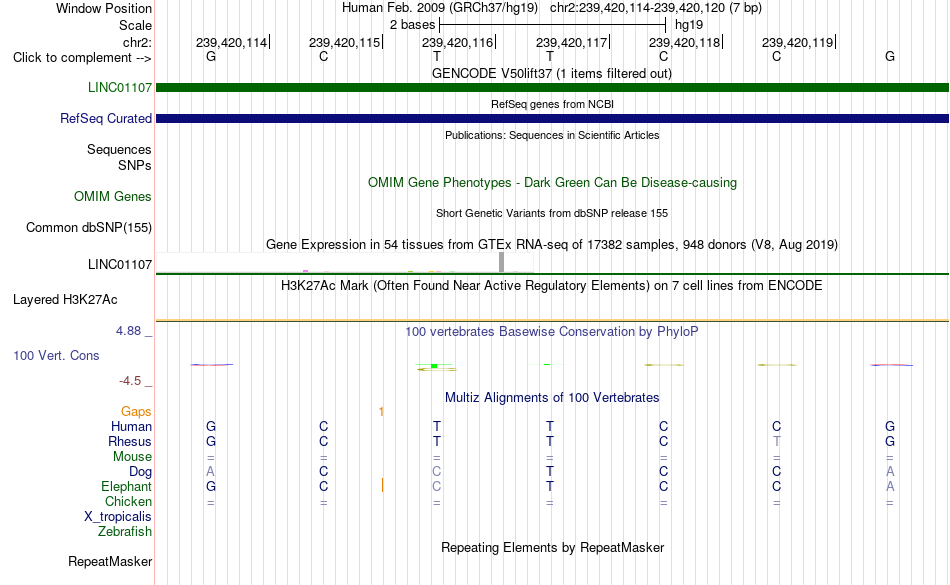Click the Human alignment row label

coord(131,427)
